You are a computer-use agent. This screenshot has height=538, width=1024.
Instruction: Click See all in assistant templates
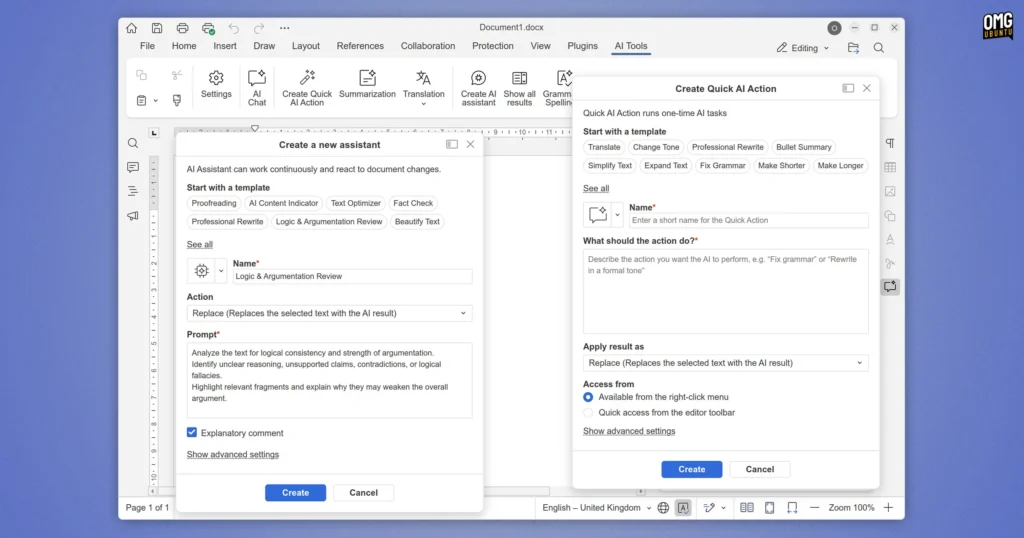(x=199, y=244)
